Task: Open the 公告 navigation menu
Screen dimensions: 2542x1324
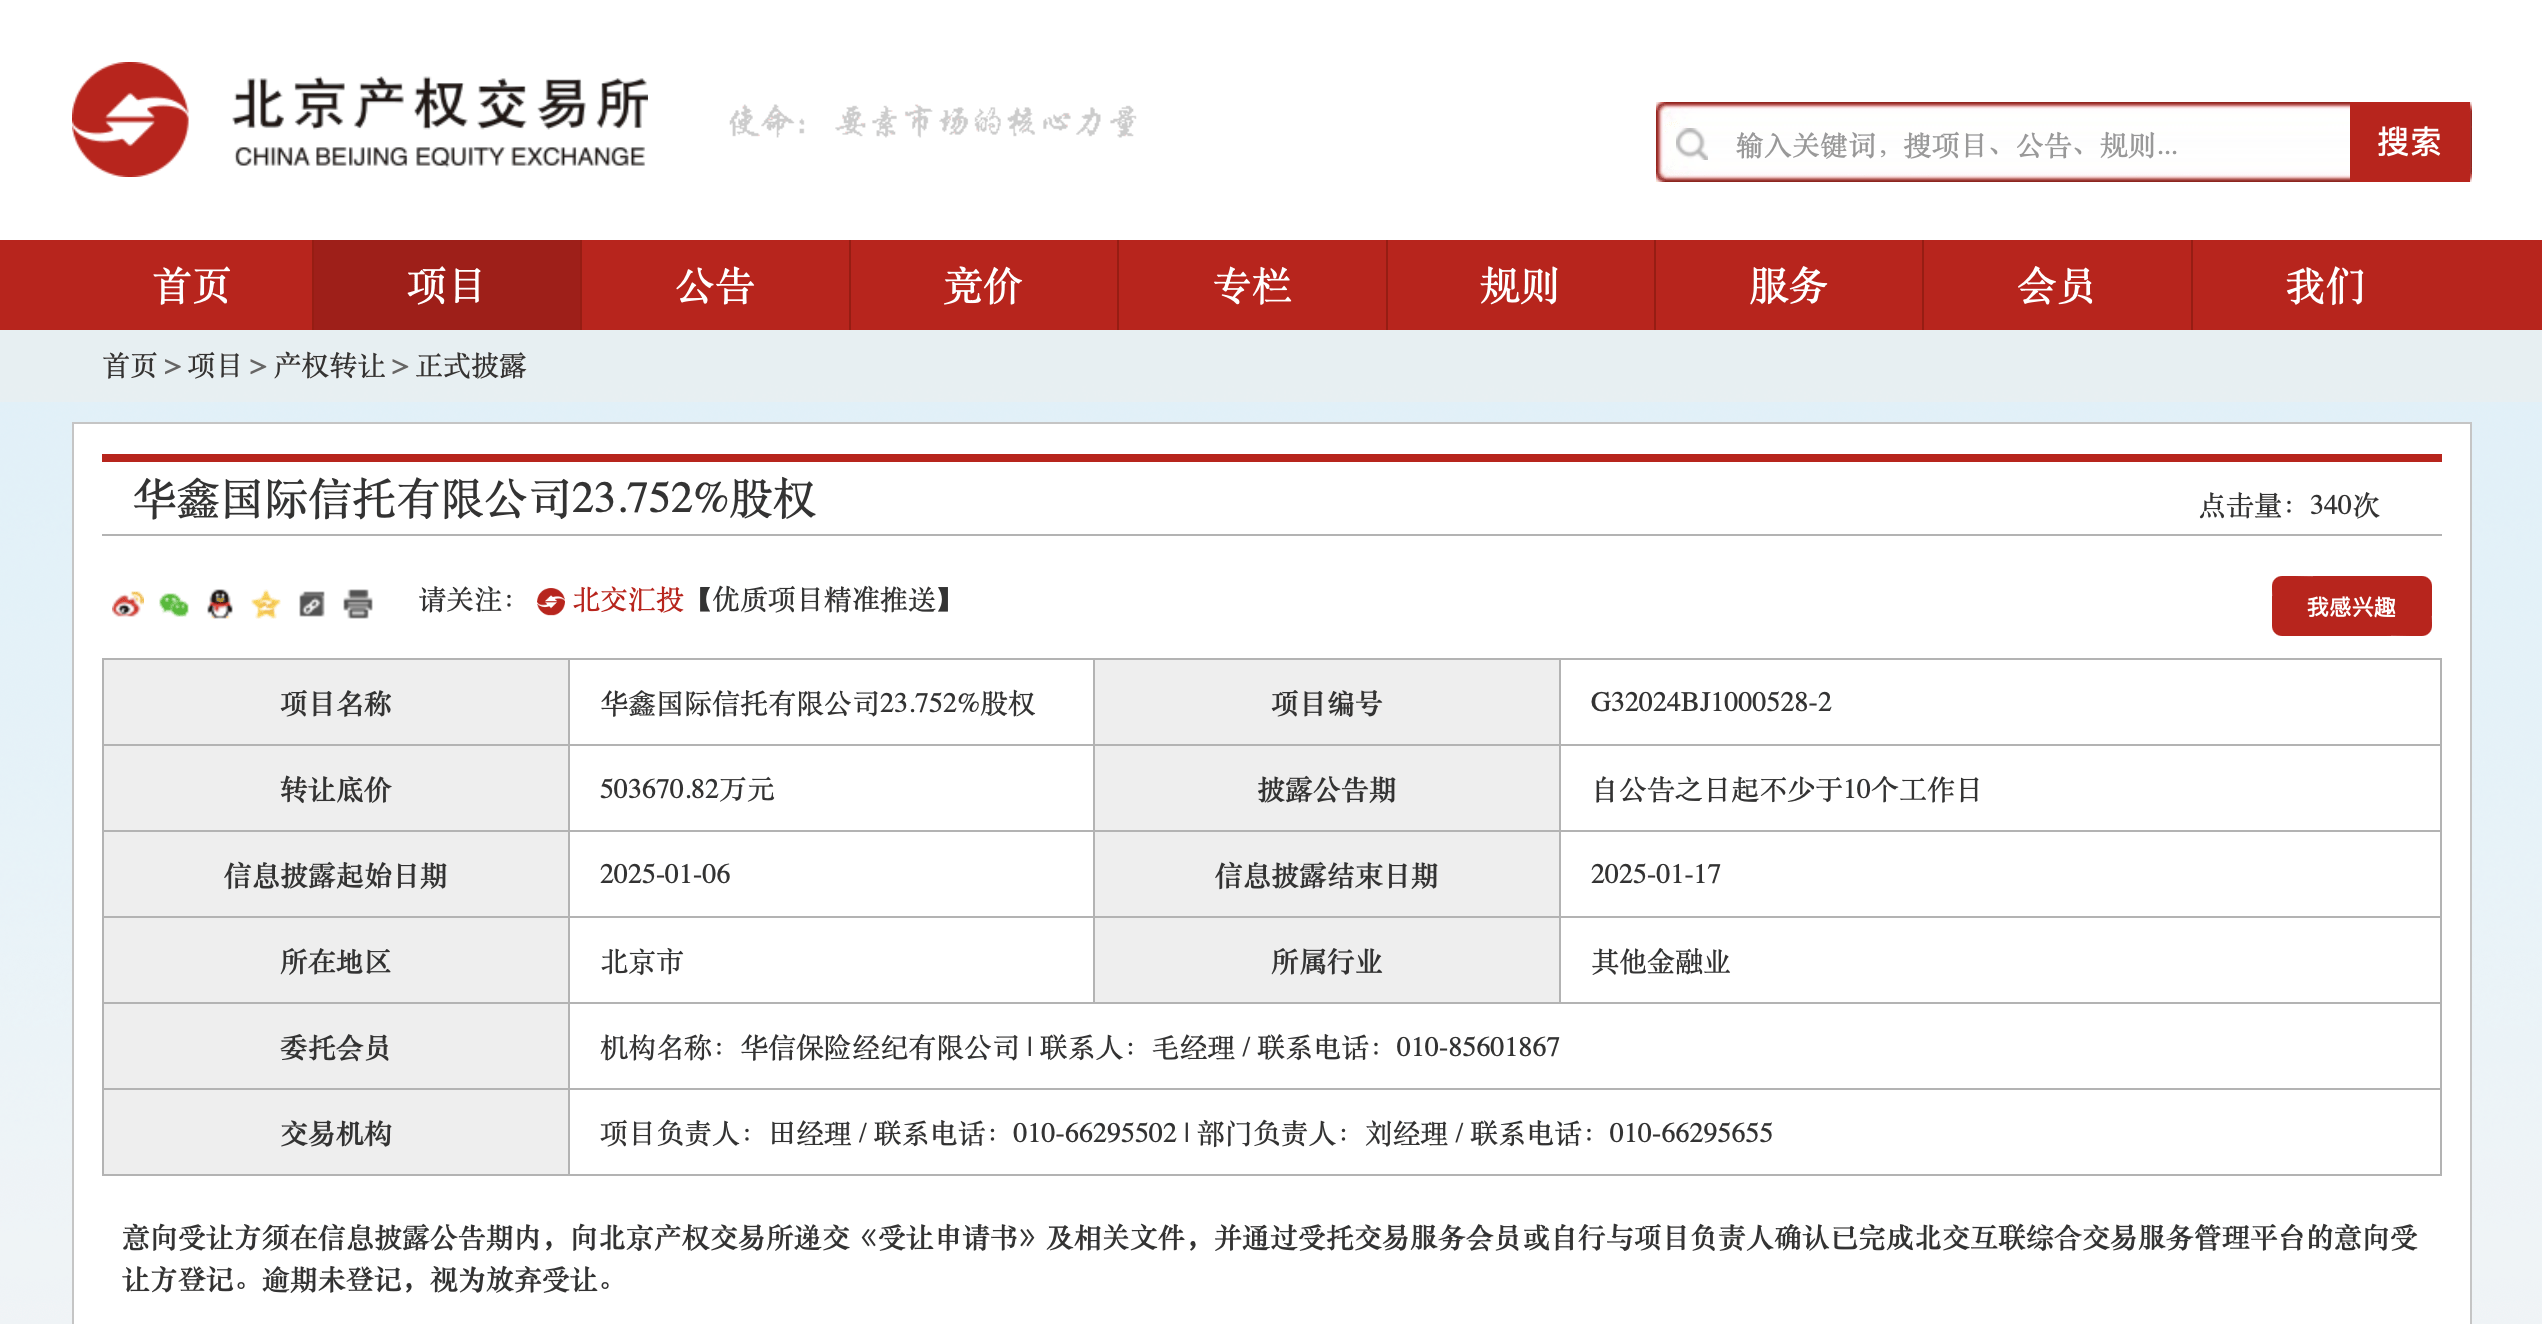Action: pos(715,286)
